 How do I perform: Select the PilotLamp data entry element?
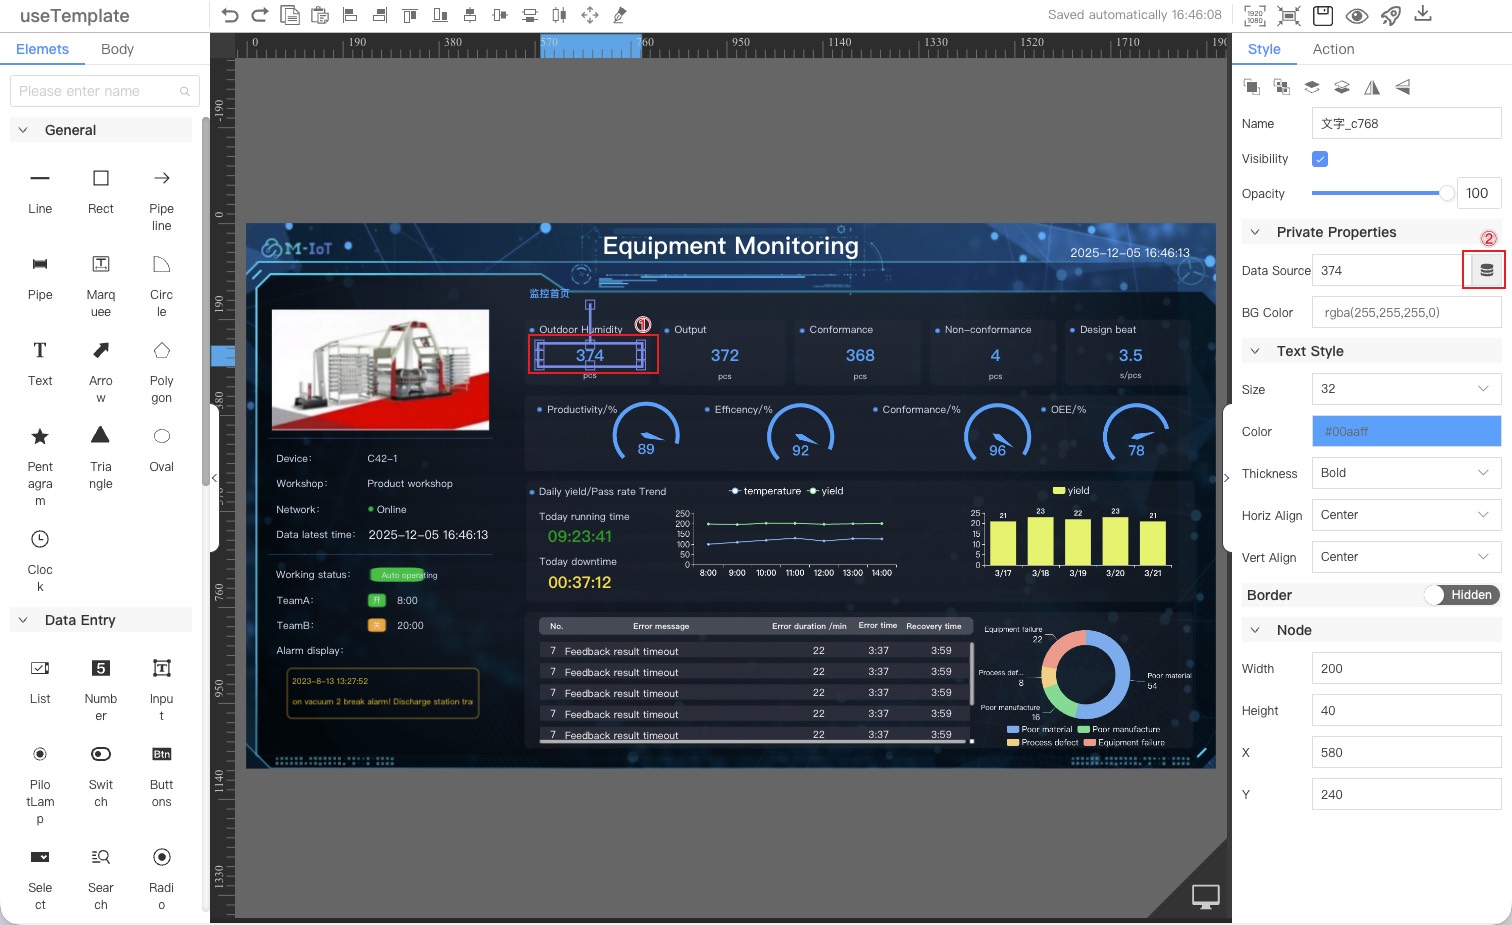(40, 762)
